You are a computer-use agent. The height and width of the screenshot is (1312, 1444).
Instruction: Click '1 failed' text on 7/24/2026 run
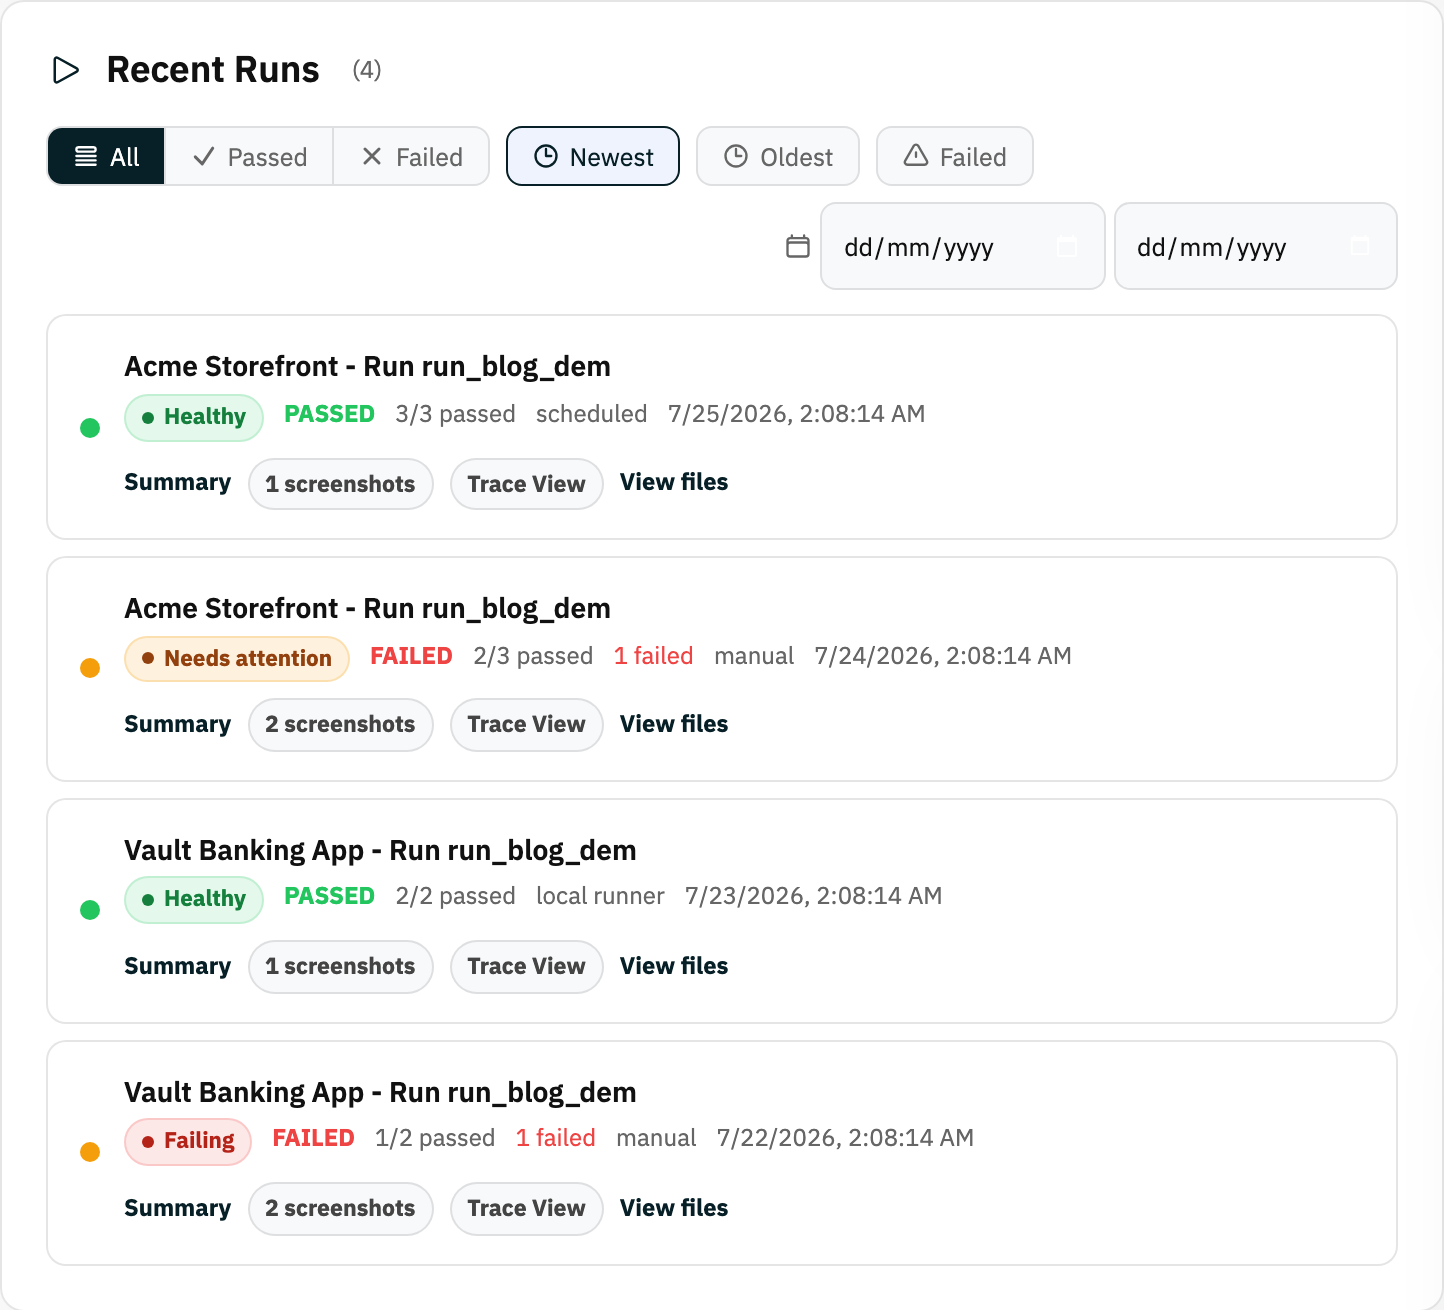tap(653, 656)
